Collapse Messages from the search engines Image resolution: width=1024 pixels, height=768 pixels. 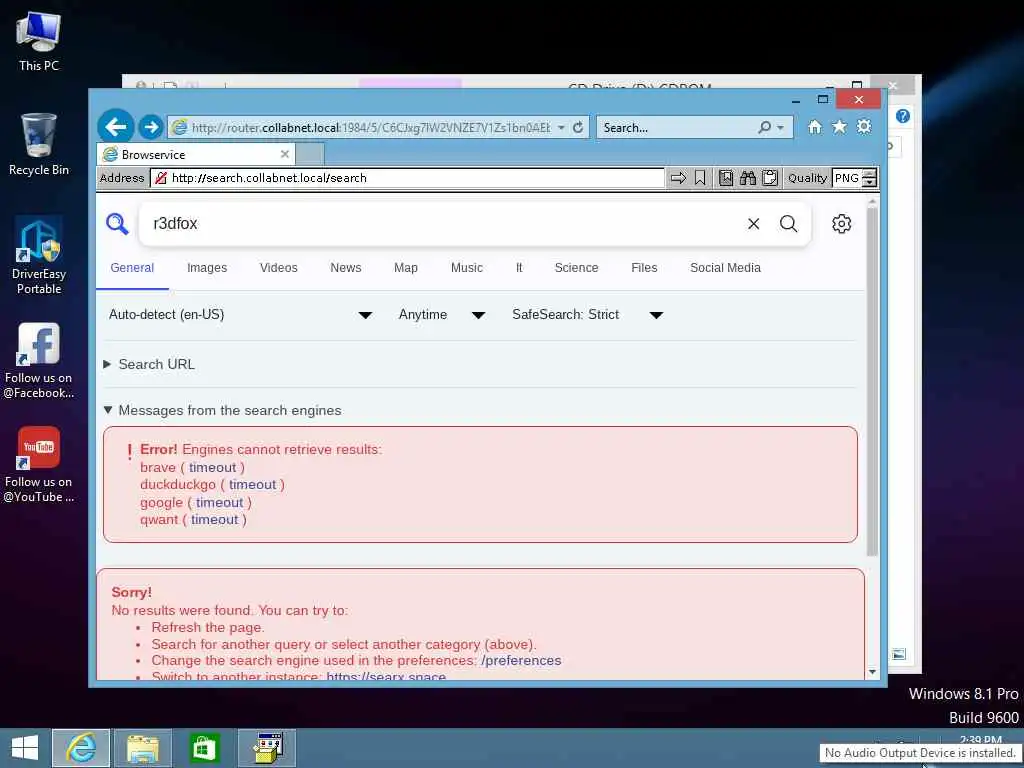[222, 410]
